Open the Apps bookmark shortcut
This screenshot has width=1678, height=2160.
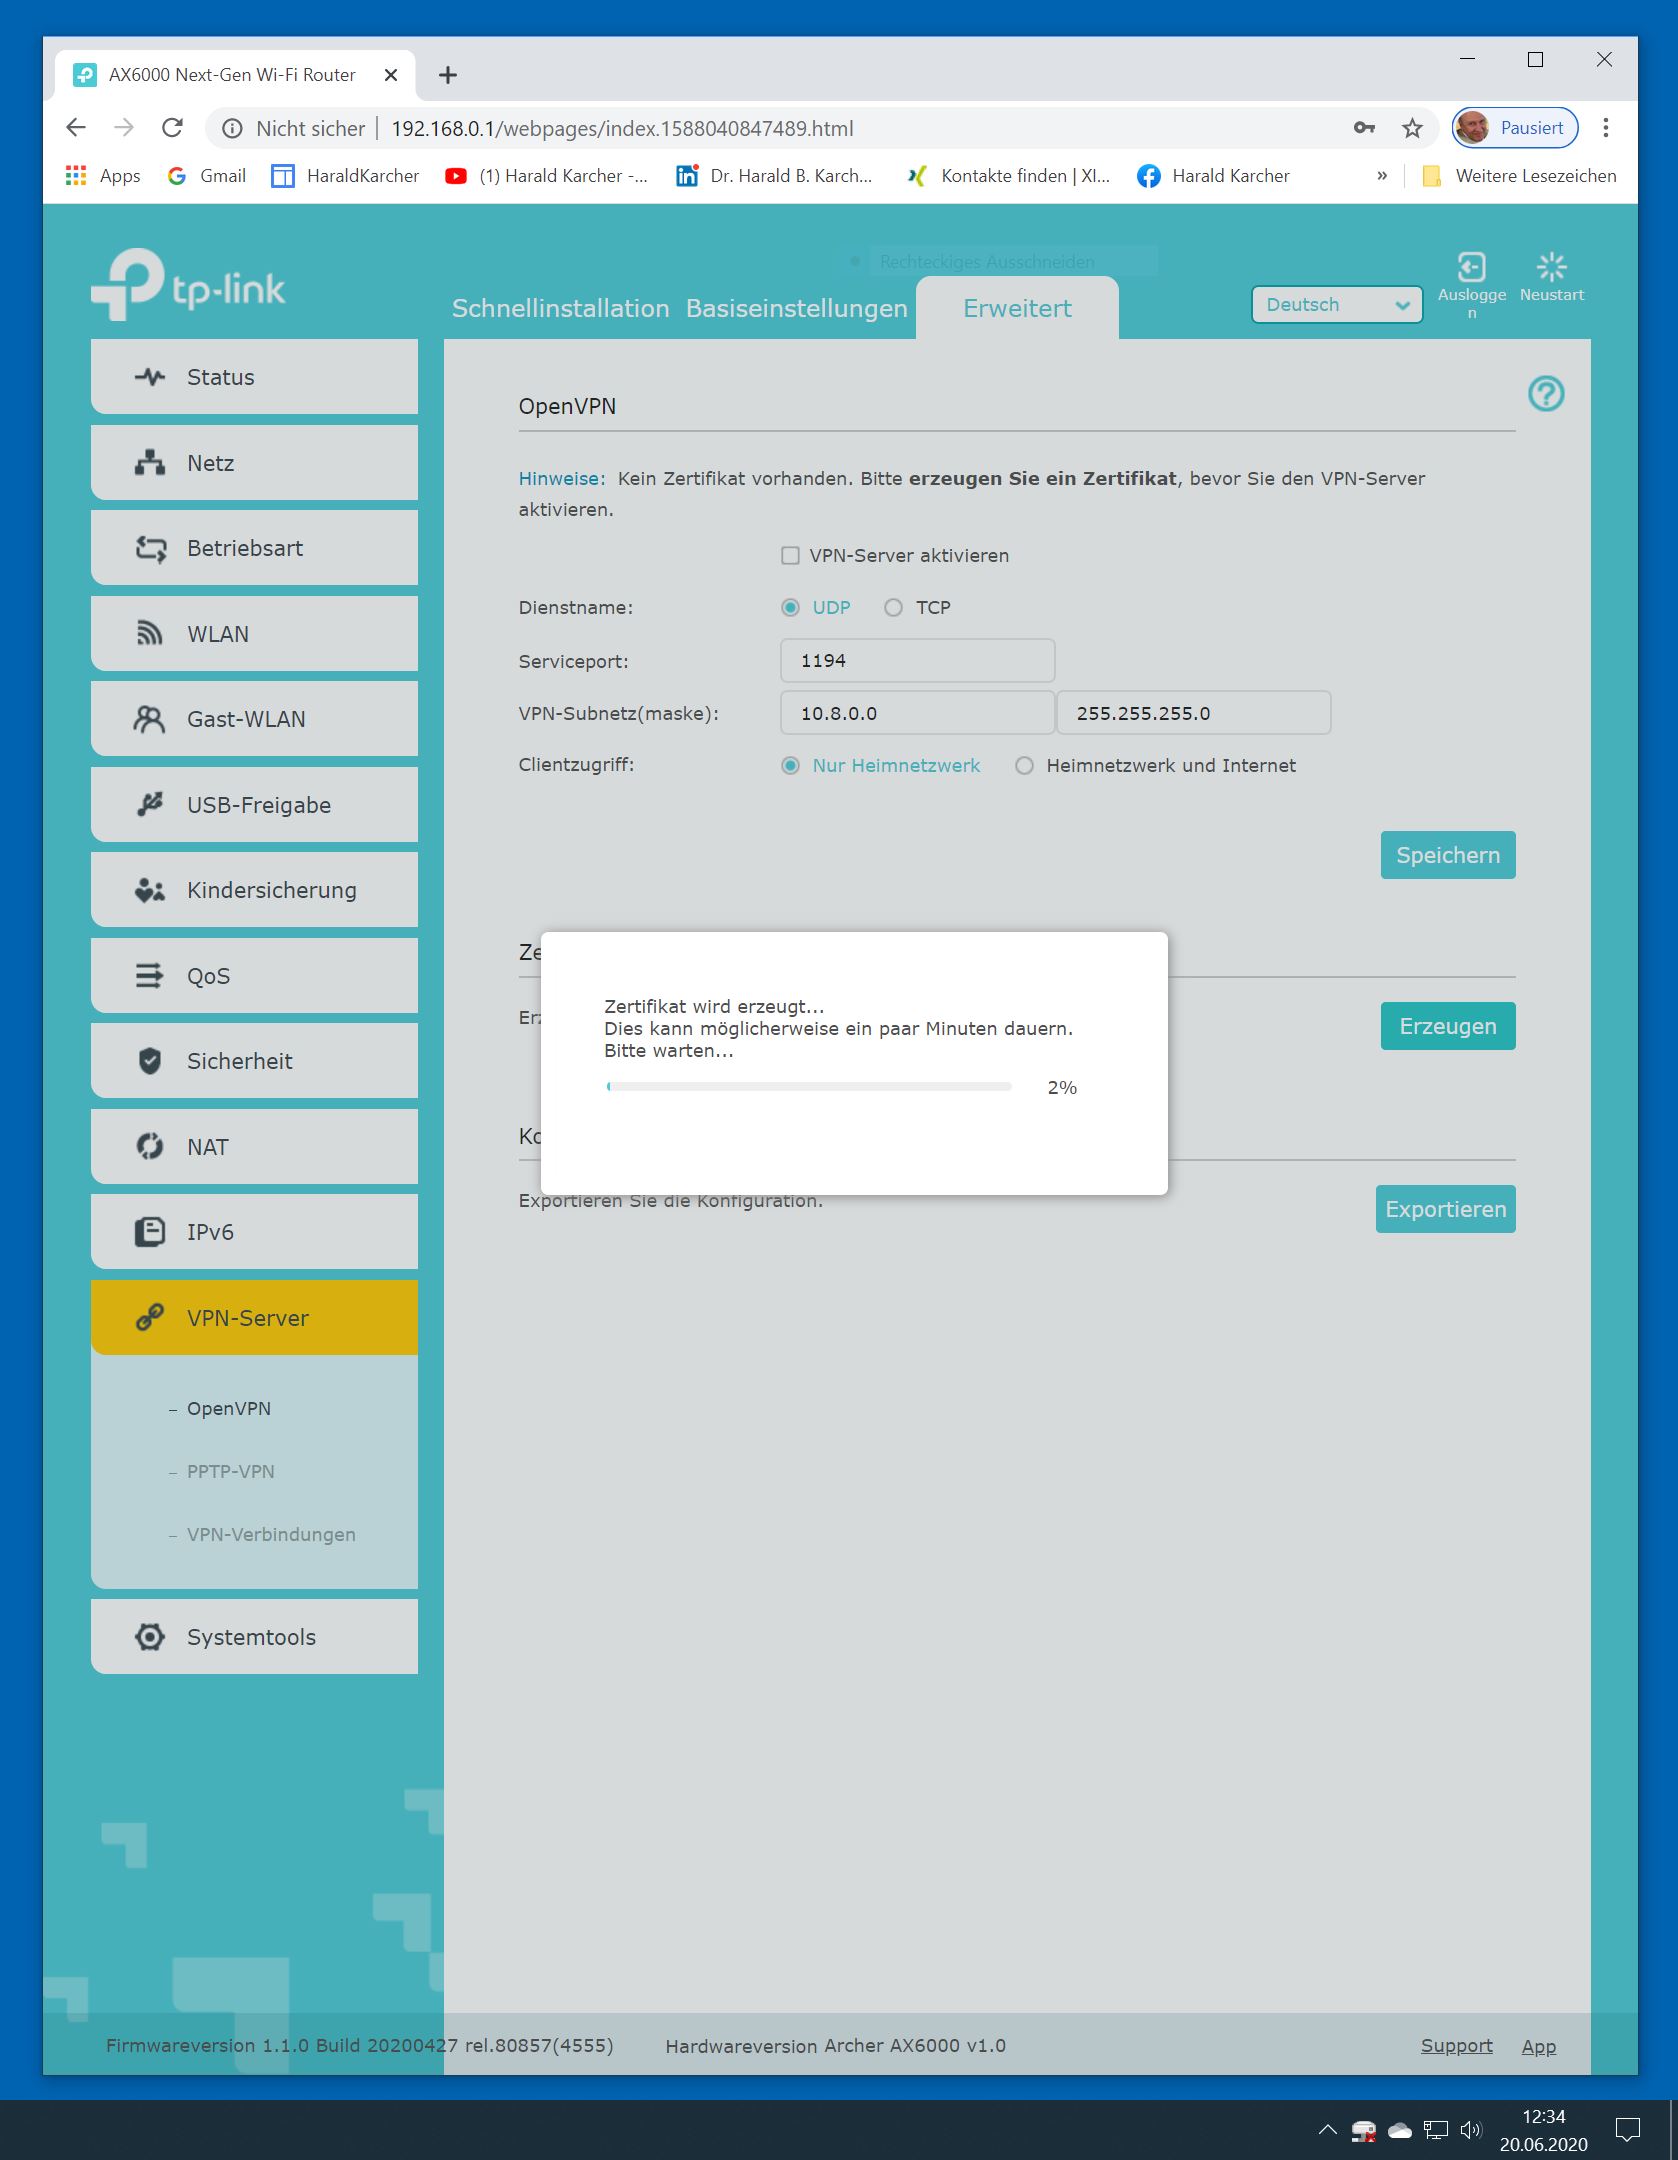tap(104, 176)
